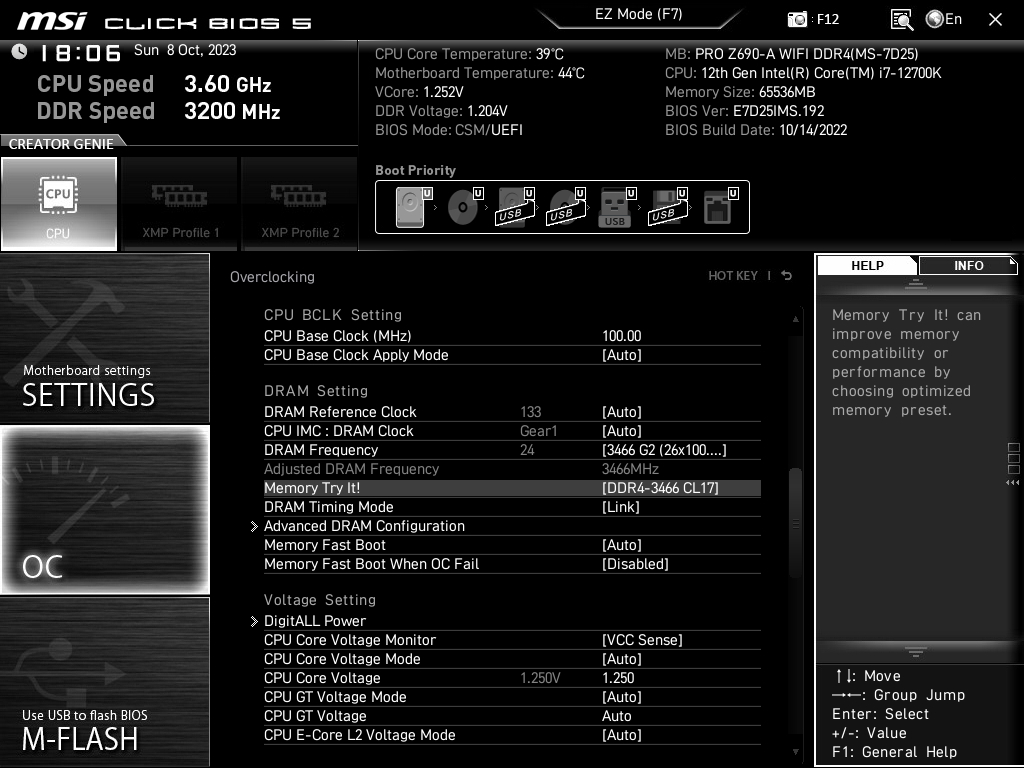This screenshot has height=768, width=1024.
Task: Click the help panel top collapse handle
Action: (916, 283)
